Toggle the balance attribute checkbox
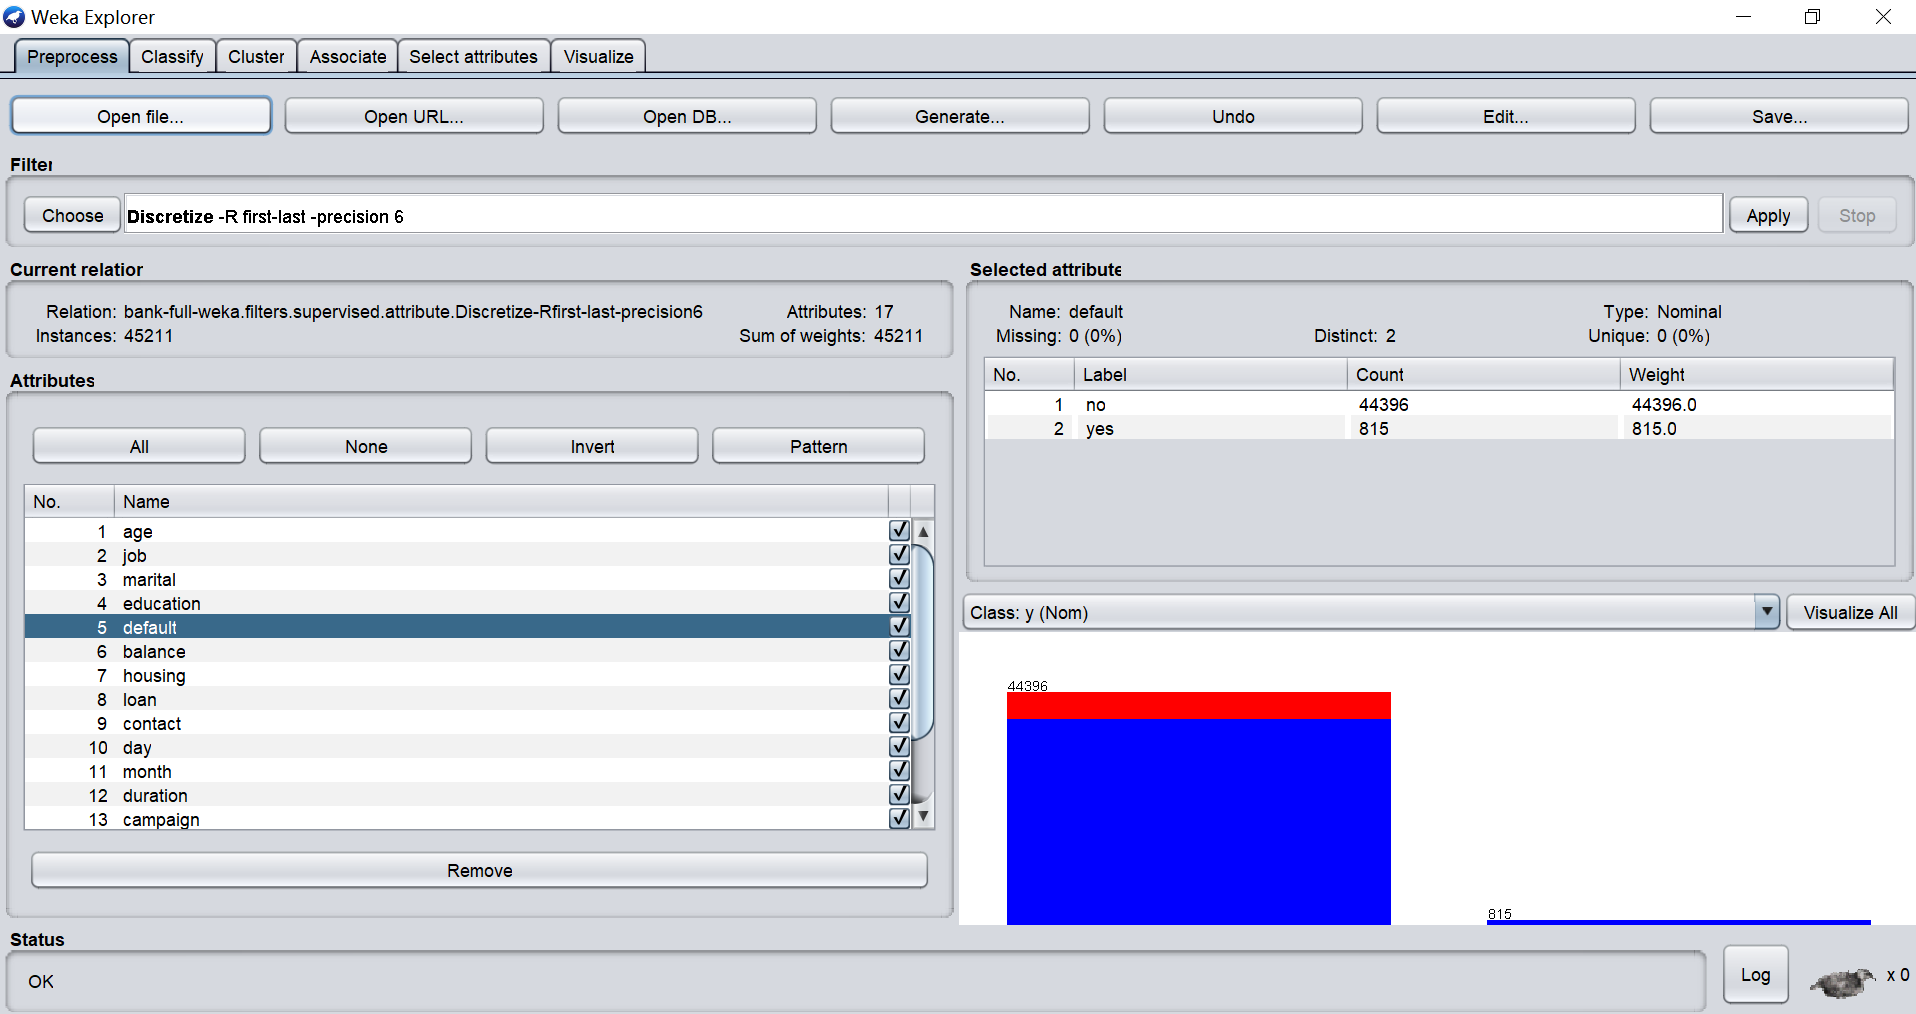 pos(899,651)
